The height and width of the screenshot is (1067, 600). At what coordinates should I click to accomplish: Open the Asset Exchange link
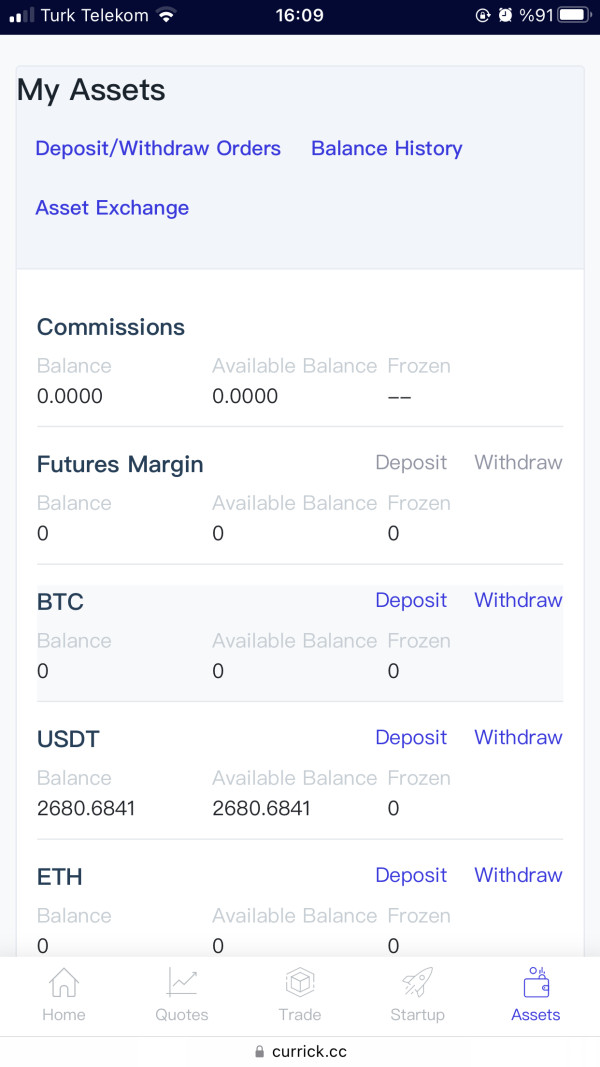(x=112, y=208)
